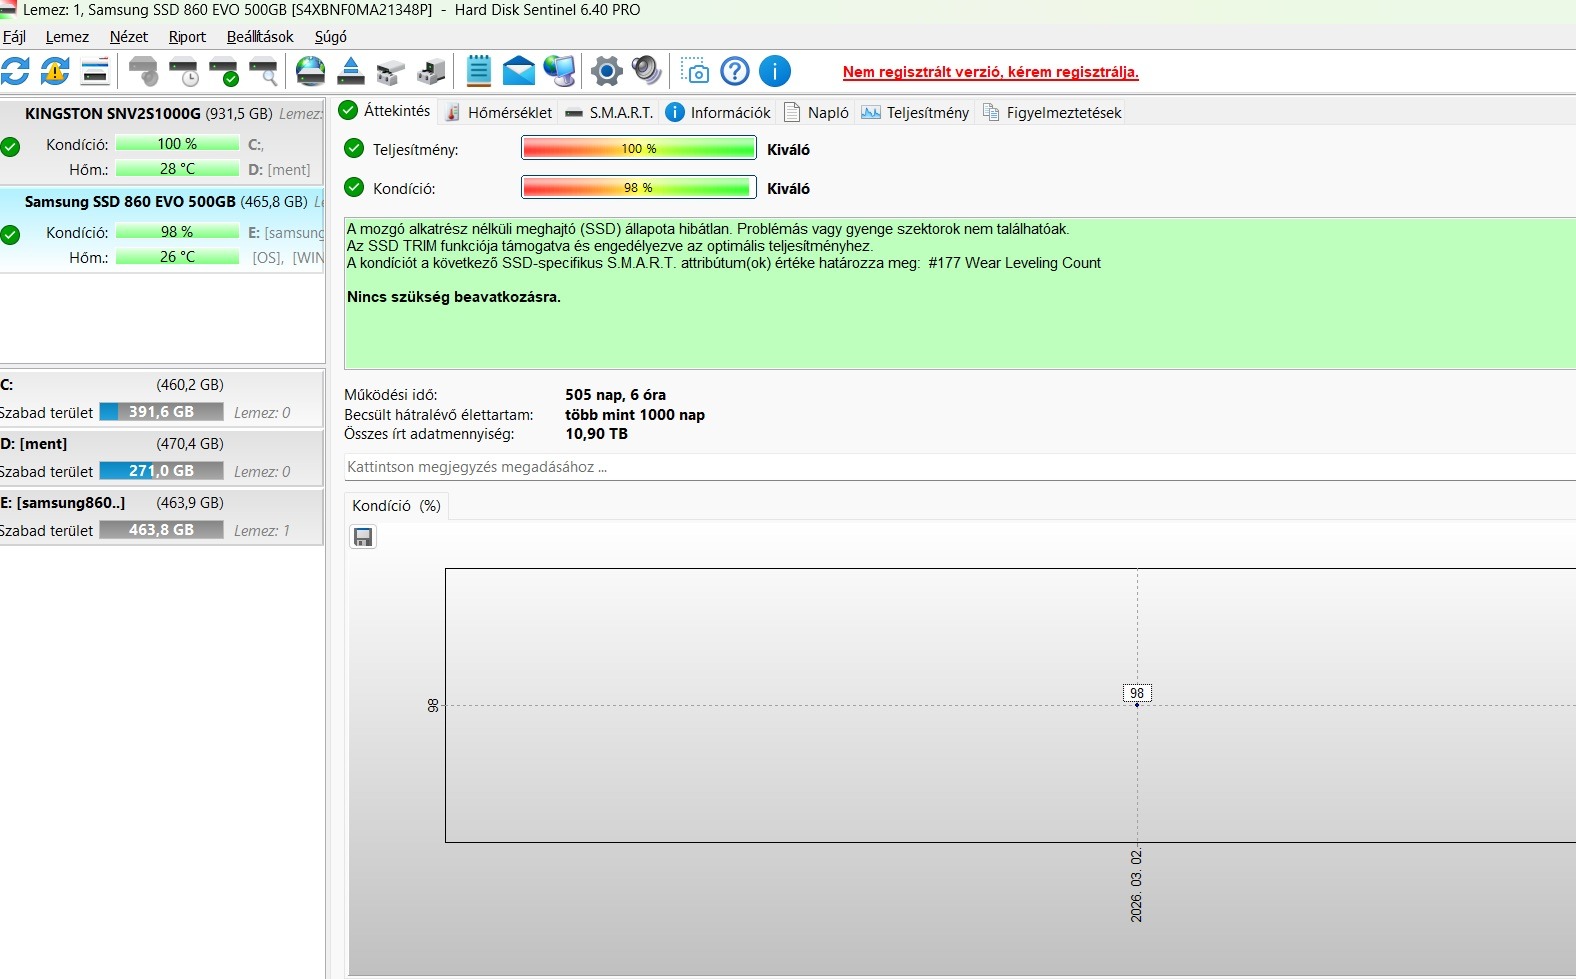
Task: Click the green status check on Samsung entry
Action: point(10,235)
